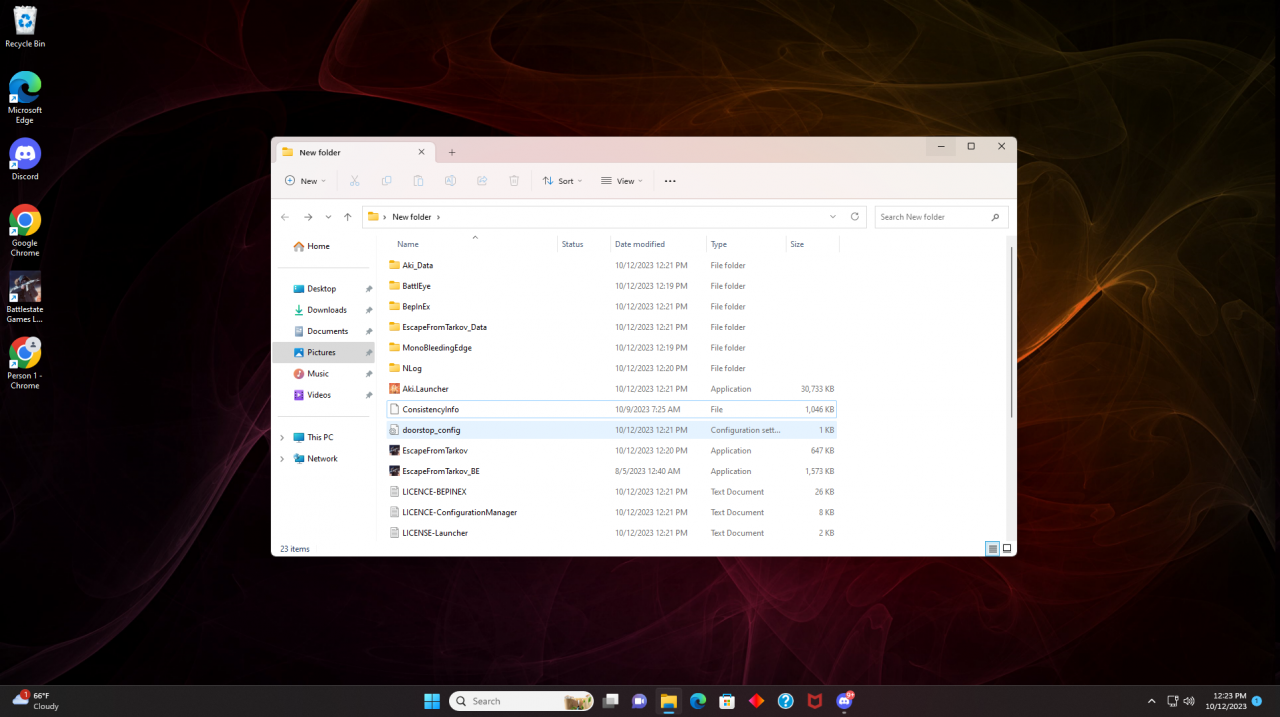Viewport: 1280px width, 717px height.
Task: Click the taskbar Search box
Action: pos(521,701)
